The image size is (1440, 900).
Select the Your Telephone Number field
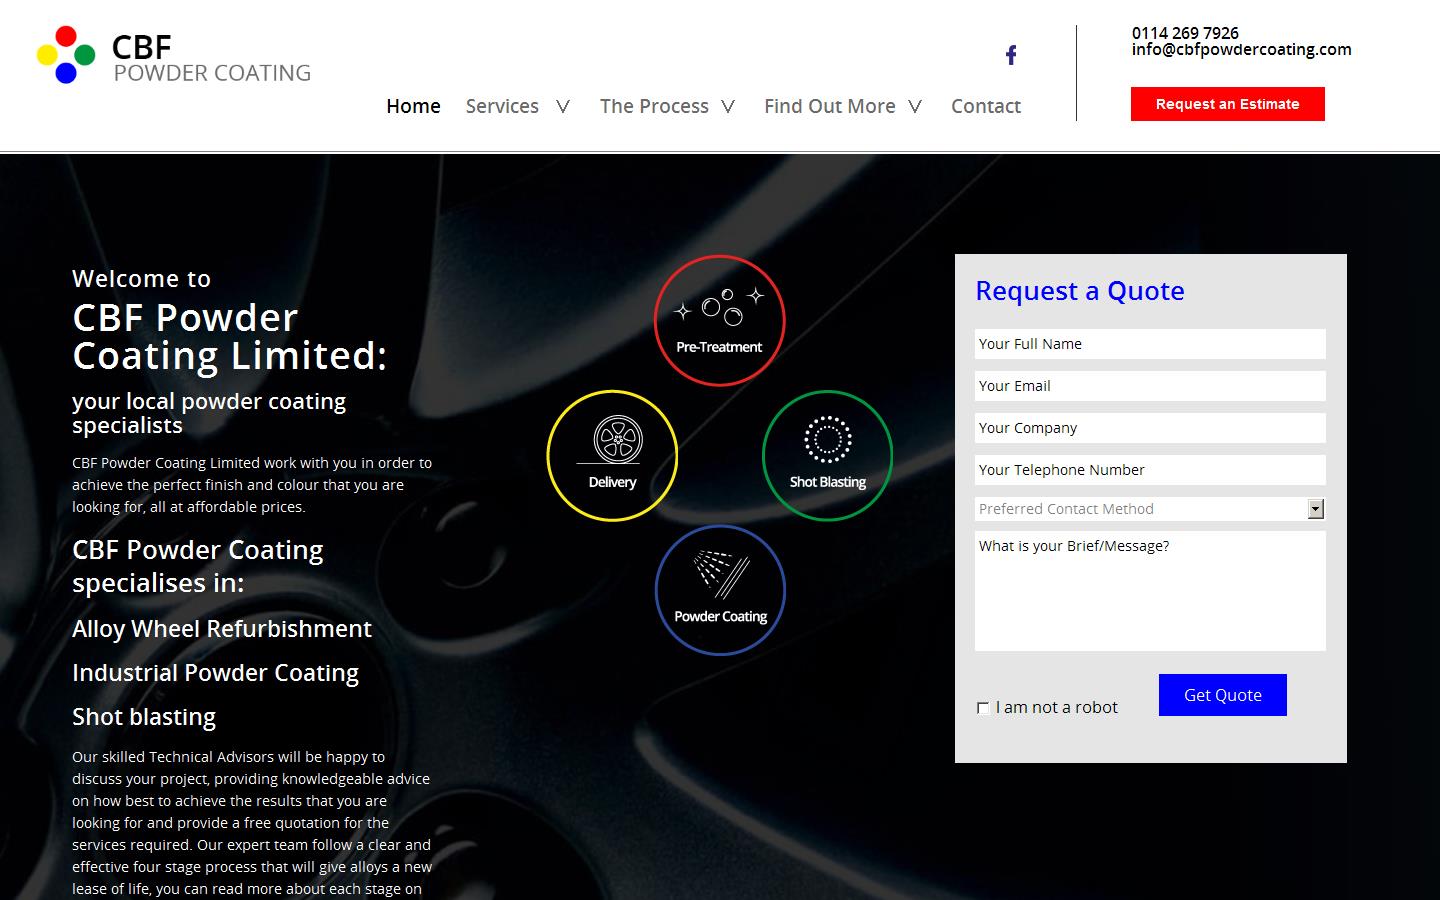coord(1149,469)
